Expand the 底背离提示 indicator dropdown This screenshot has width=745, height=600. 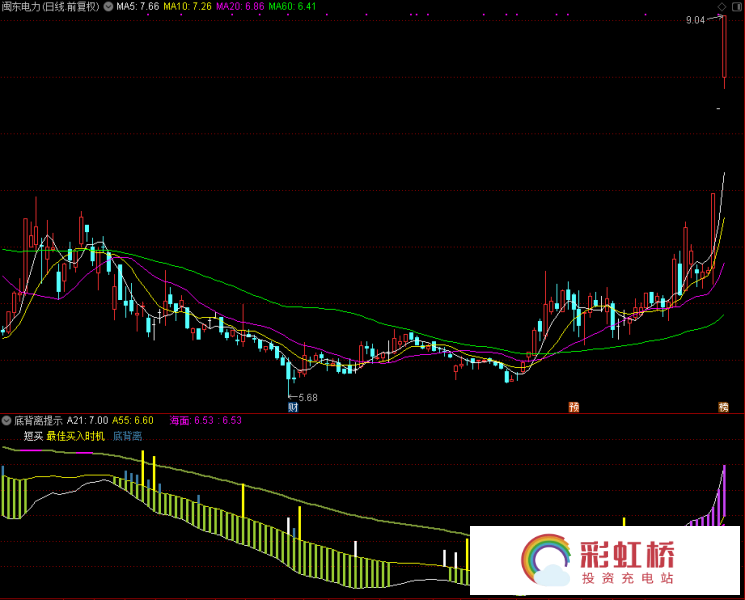point(6,420)
